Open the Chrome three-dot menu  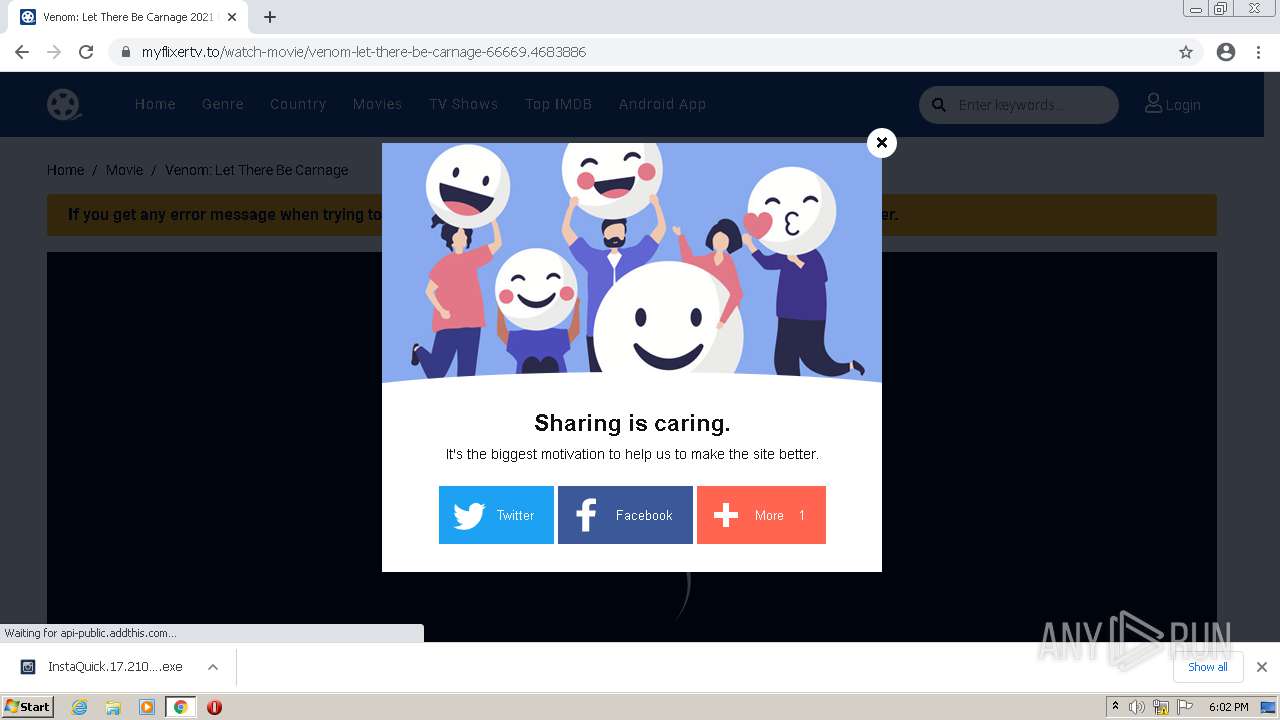tap(1259, 52)
